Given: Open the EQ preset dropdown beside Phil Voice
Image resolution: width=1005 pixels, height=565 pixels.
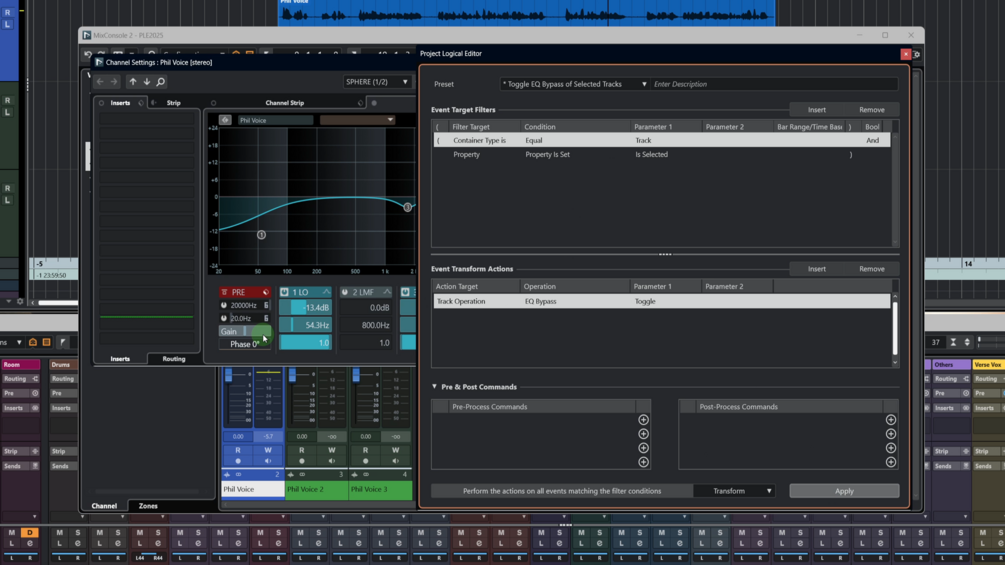Looking at the screenshot, I should coord(357,120).
